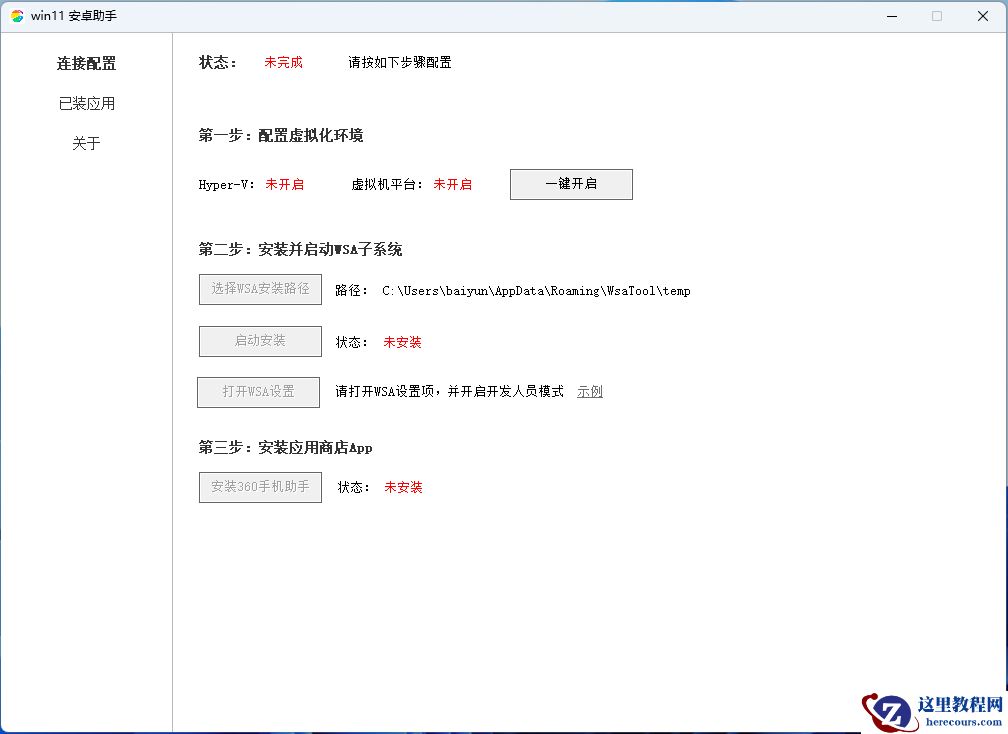Click the Hyper-V 未开启 status text
The height and width of the screenshot is (734, 1008).
(x=285, y=184)
